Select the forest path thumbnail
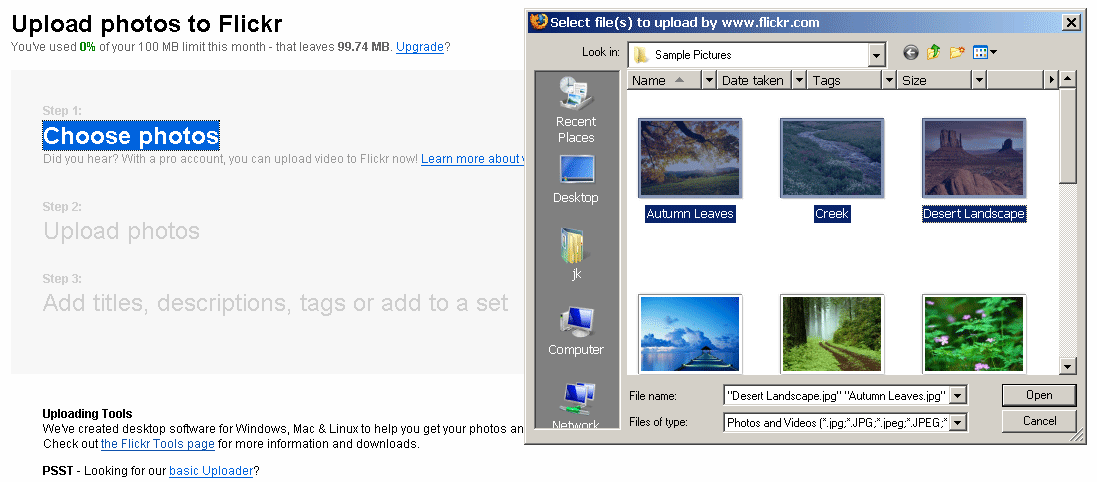The width and height of the screenshot is (1097, 482). tap(832, 334)
